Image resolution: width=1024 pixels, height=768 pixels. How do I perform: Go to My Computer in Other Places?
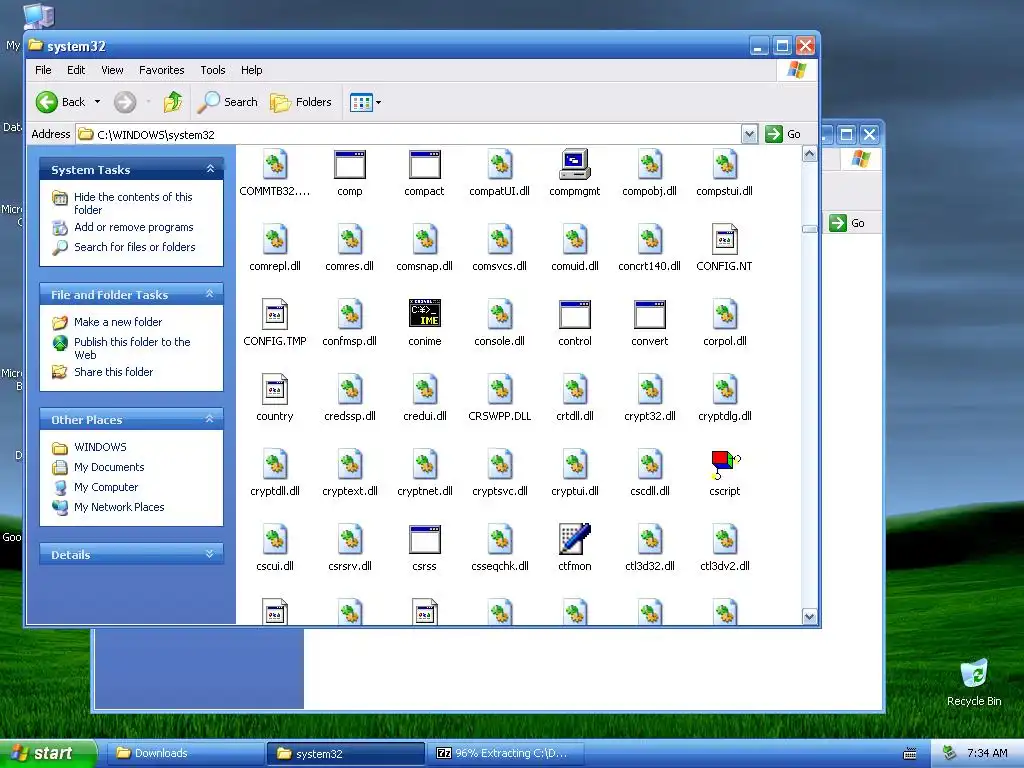106,487
